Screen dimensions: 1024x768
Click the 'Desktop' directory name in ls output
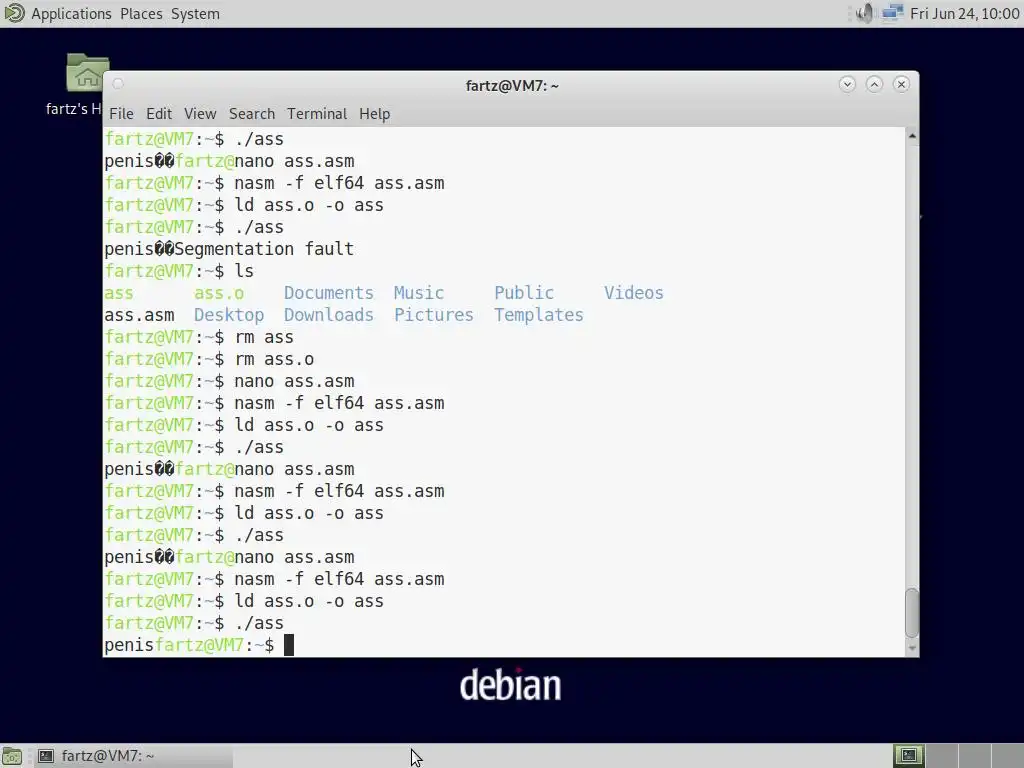pyautogui.click(x=229, y=315)
